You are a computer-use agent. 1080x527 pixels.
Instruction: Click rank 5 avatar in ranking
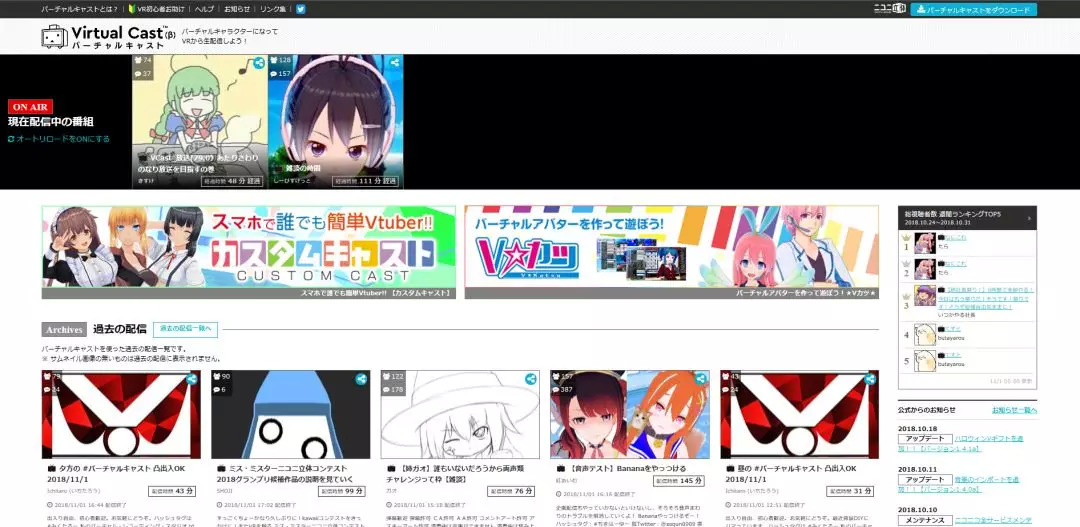[924, 361]
